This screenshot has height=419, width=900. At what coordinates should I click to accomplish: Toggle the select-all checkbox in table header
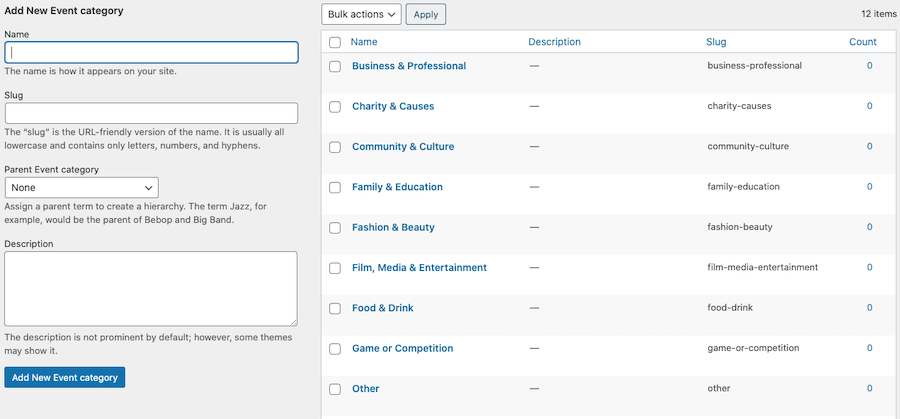335,42
